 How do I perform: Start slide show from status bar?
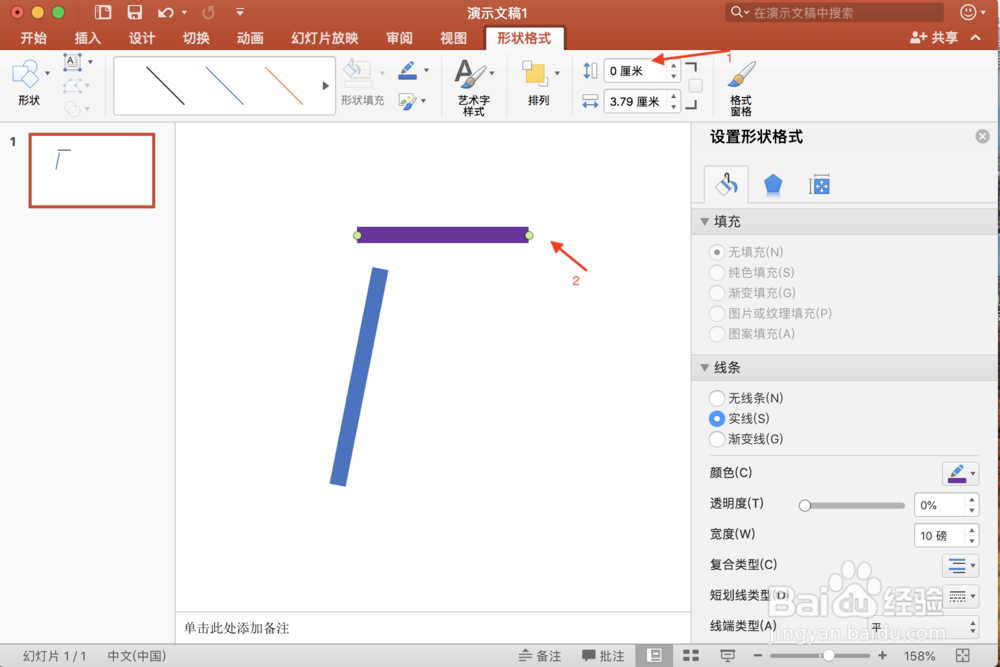[728, 656]
